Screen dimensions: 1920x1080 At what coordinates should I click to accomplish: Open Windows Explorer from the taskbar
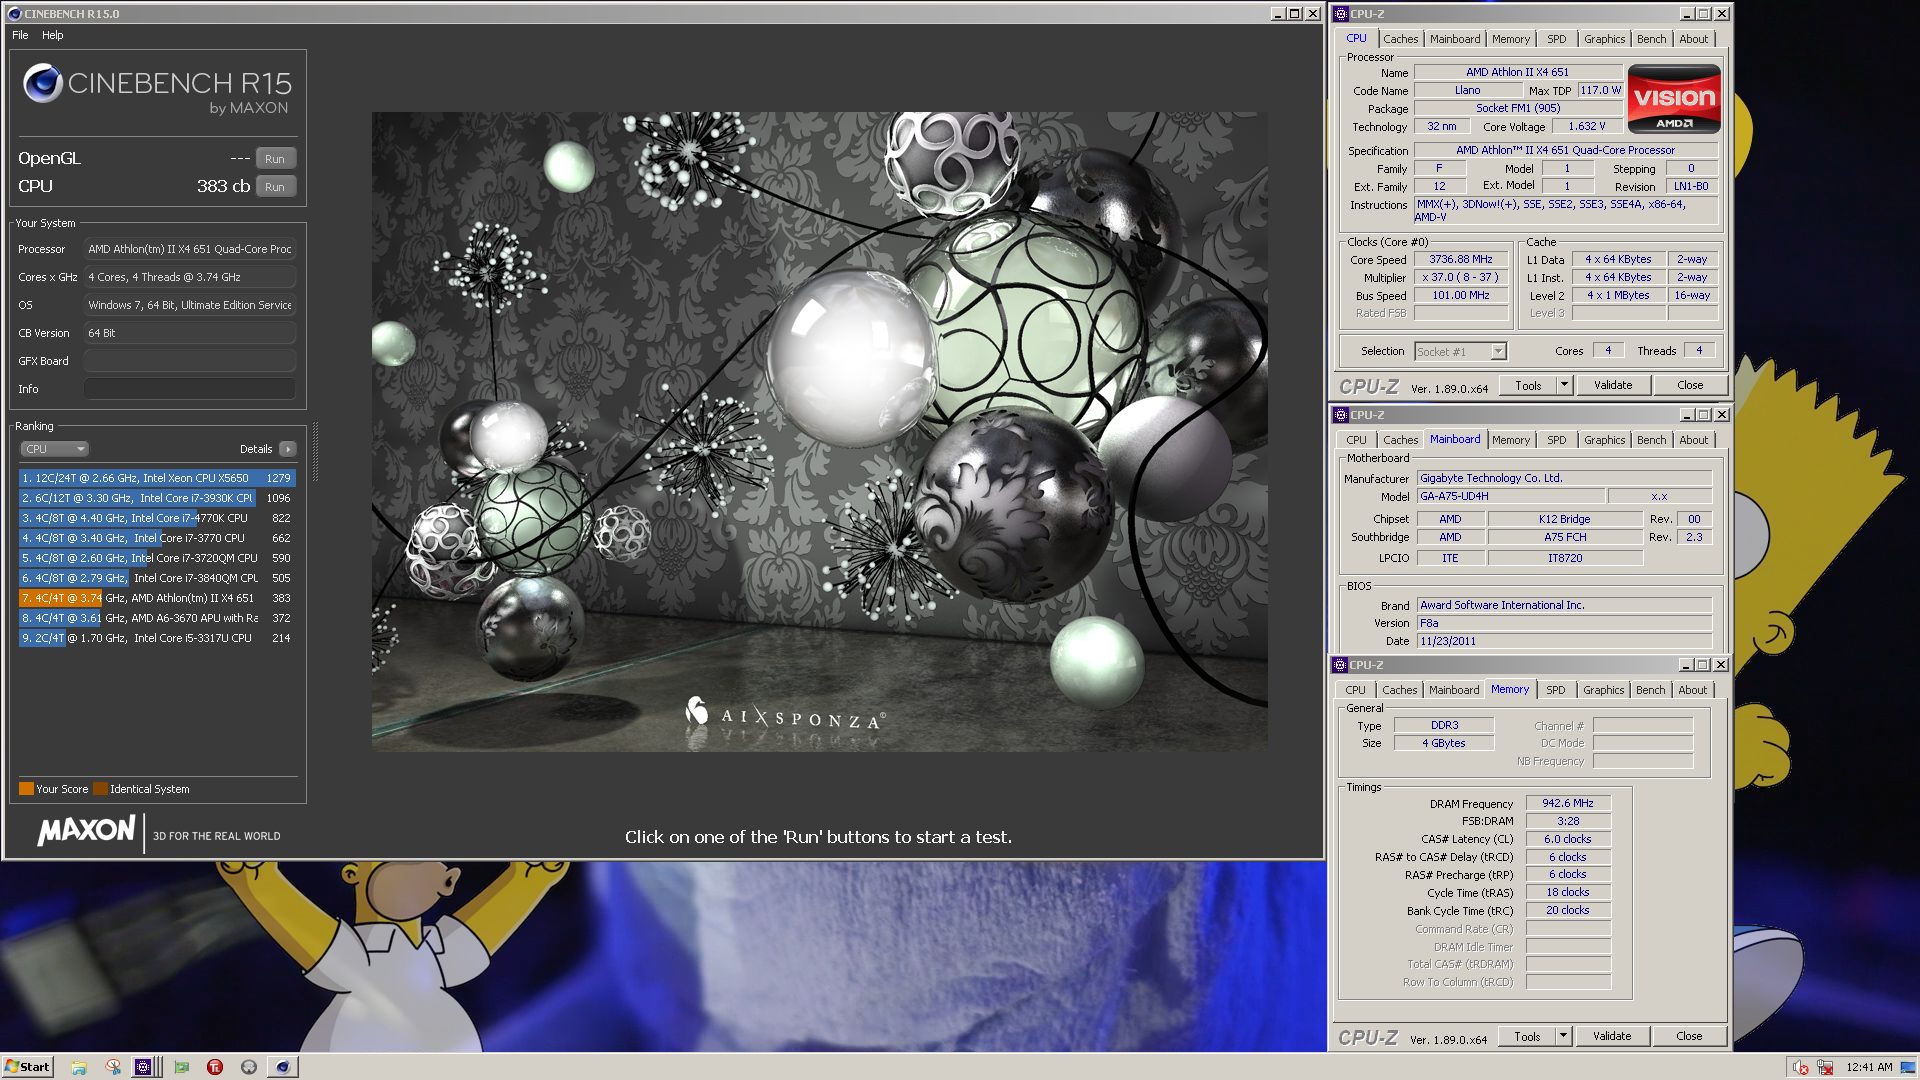click(x=79, y=1067)
